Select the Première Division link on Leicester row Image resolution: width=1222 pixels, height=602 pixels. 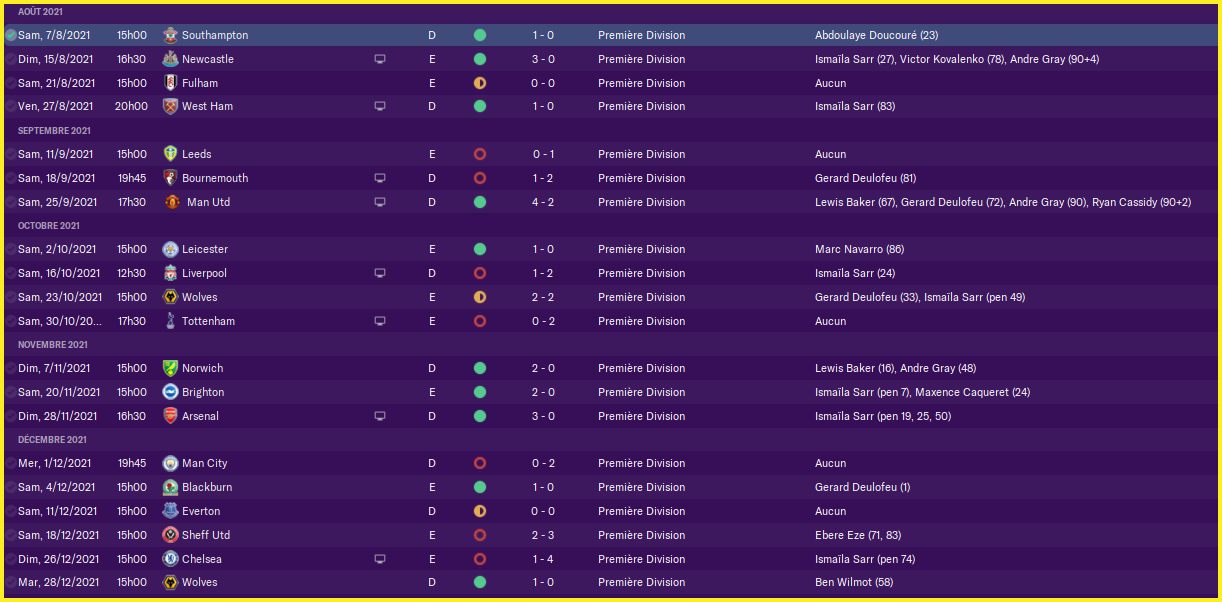click(641, 249)
